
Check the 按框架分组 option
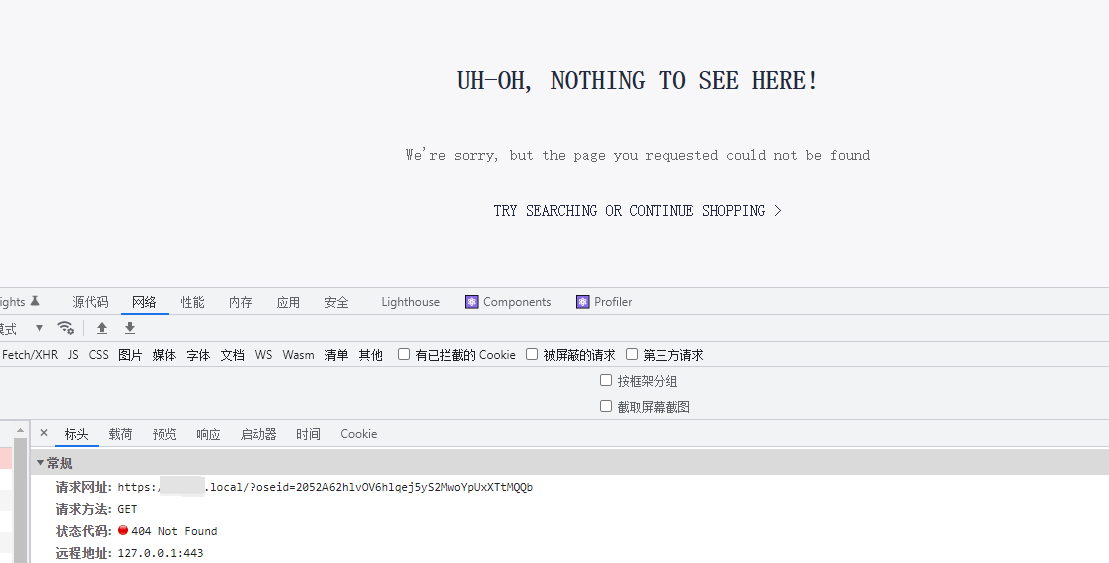click(x=606, y=381)
